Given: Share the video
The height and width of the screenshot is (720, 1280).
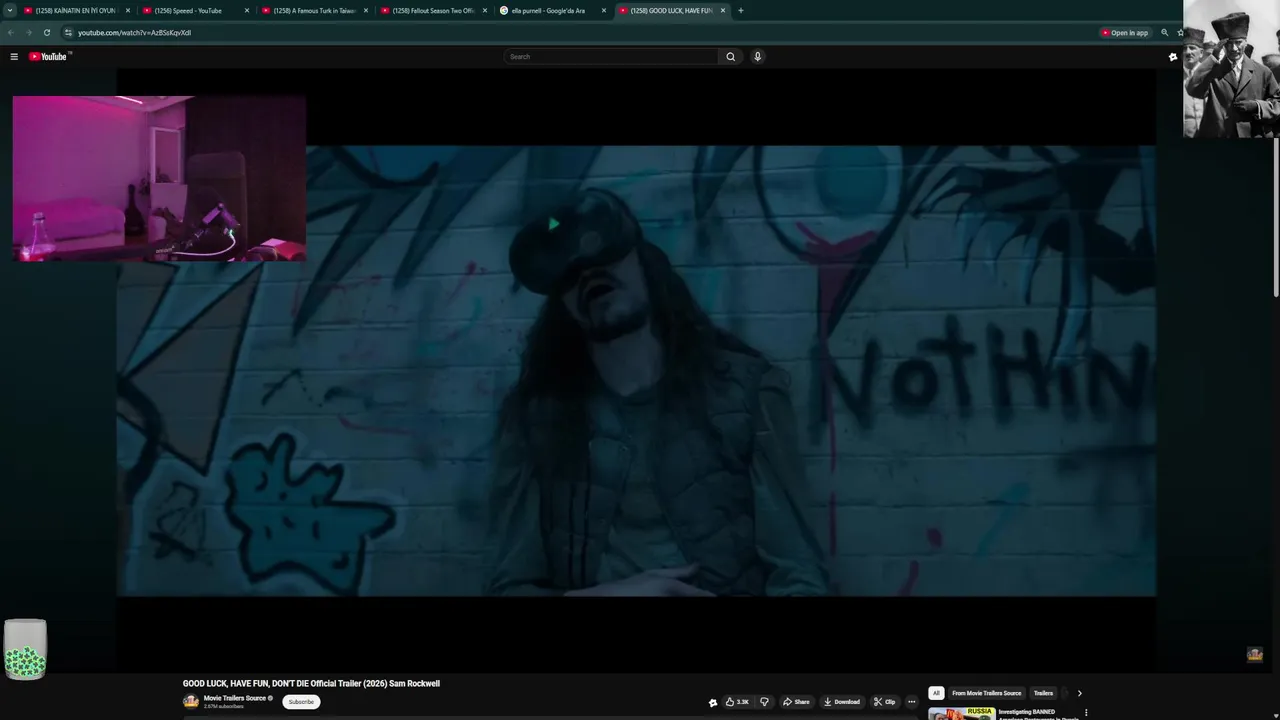Looking at the screenshot, I should (796, 702).
